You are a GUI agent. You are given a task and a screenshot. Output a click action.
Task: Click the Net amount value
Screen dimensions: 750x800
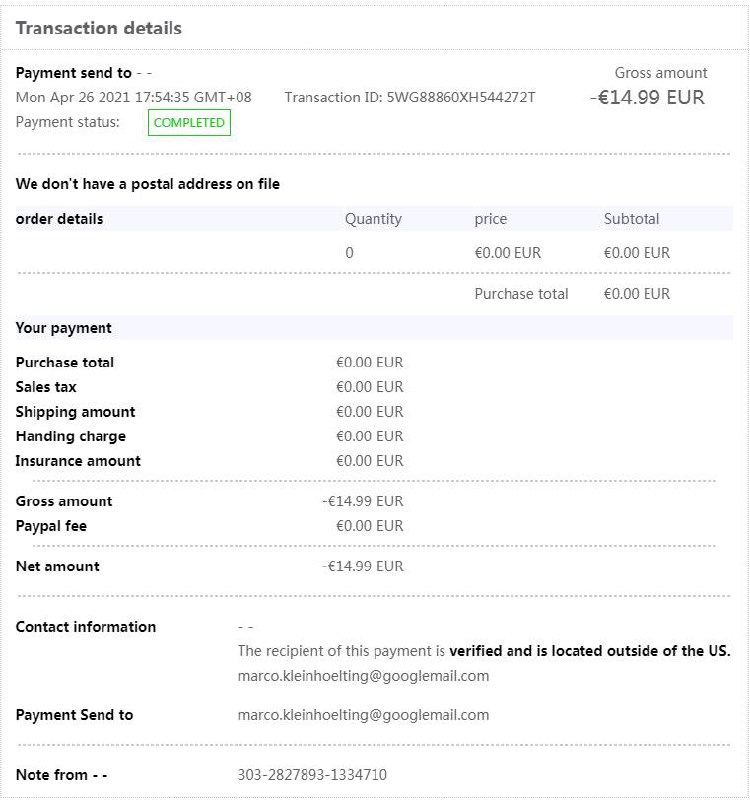[363, 566]
